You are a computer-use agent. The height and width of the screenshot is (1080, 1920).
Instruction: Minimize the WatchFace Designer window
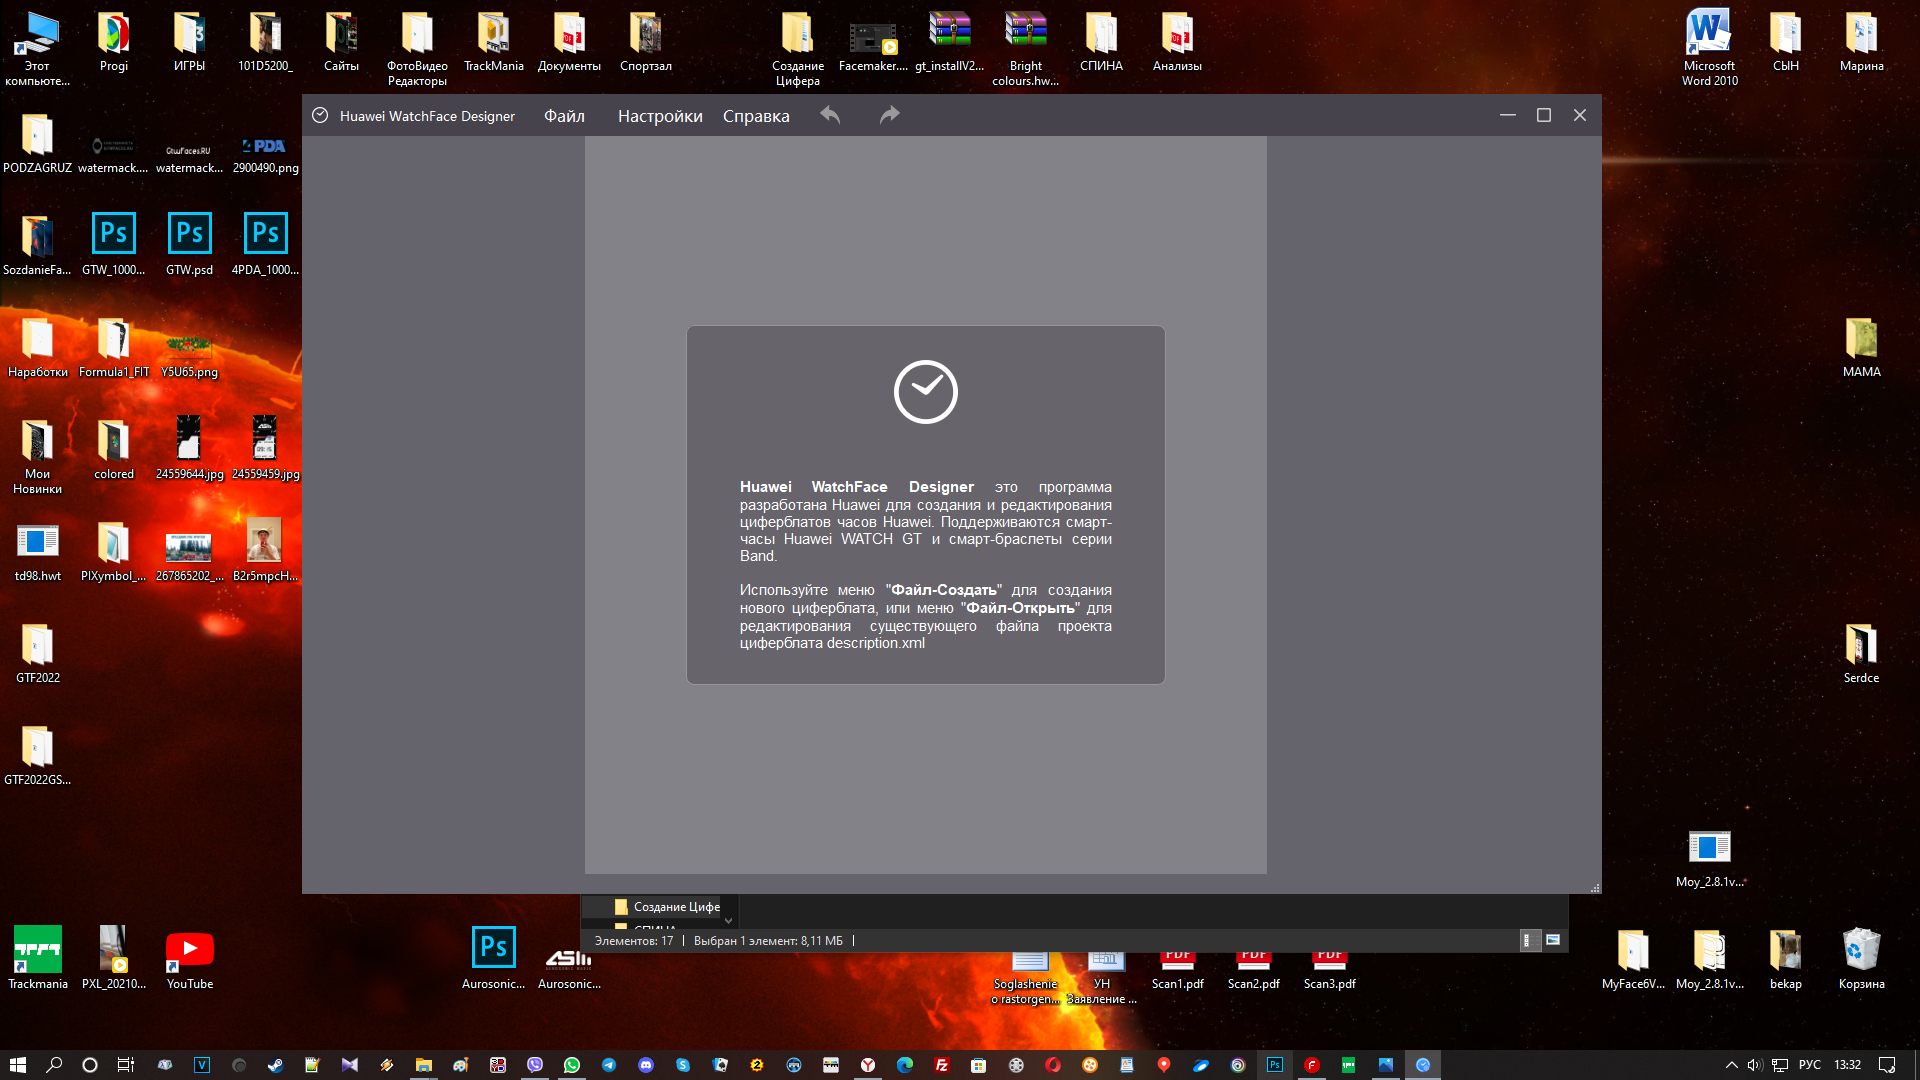pos(1508,115)
